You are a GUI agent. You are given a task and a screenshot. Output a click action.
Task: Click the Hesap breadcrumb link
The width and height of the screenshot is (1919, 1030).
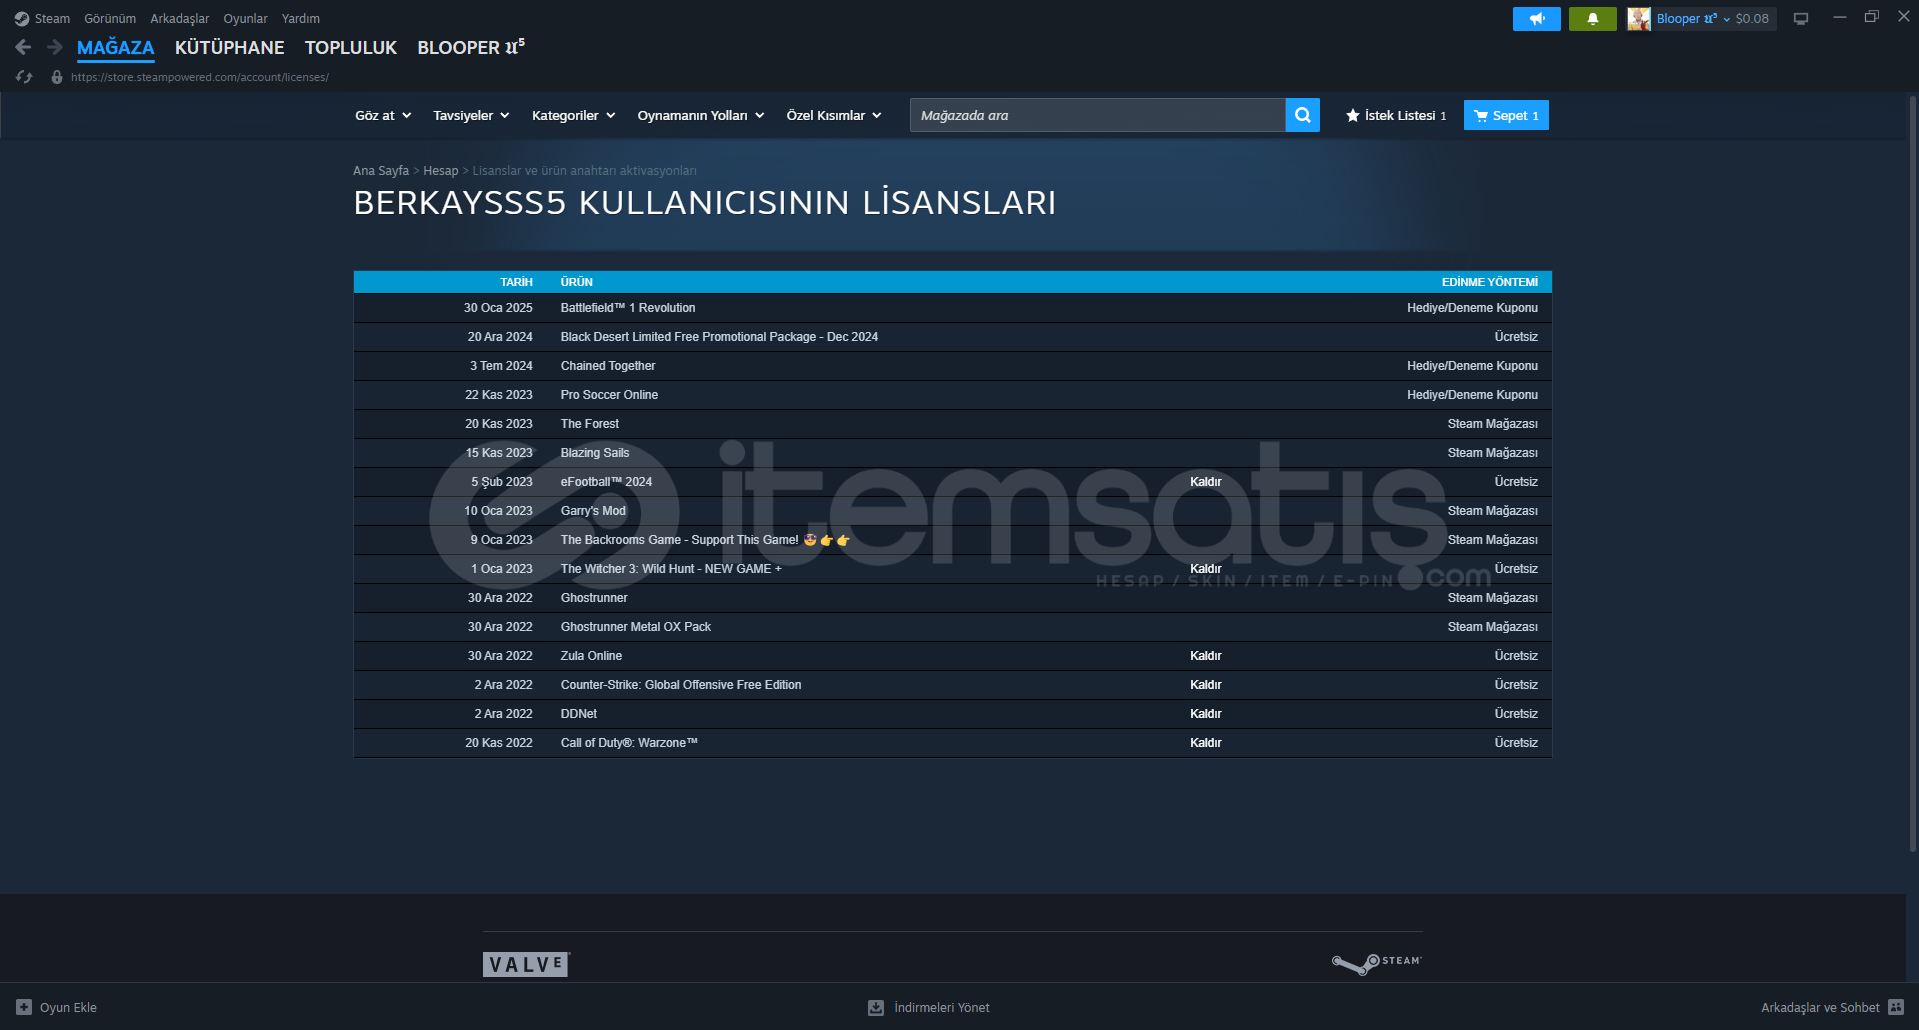pyautogui.click(x=441, y=171)
